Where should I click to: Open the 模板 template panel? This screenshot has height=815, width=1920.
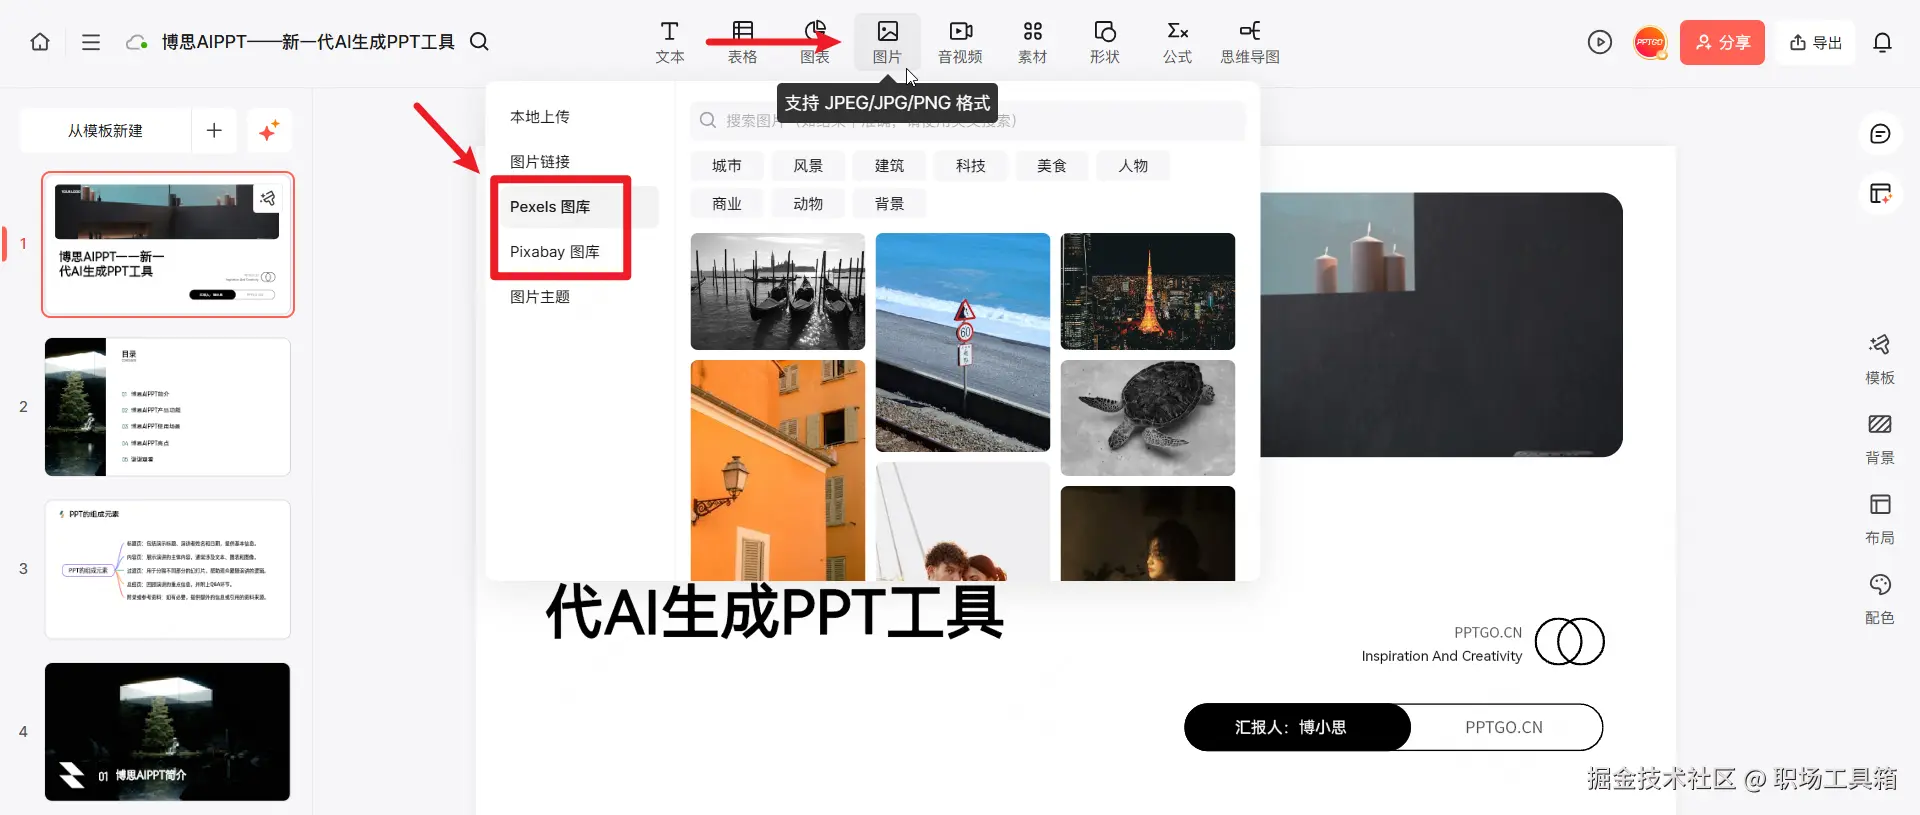pos(1880,359)
